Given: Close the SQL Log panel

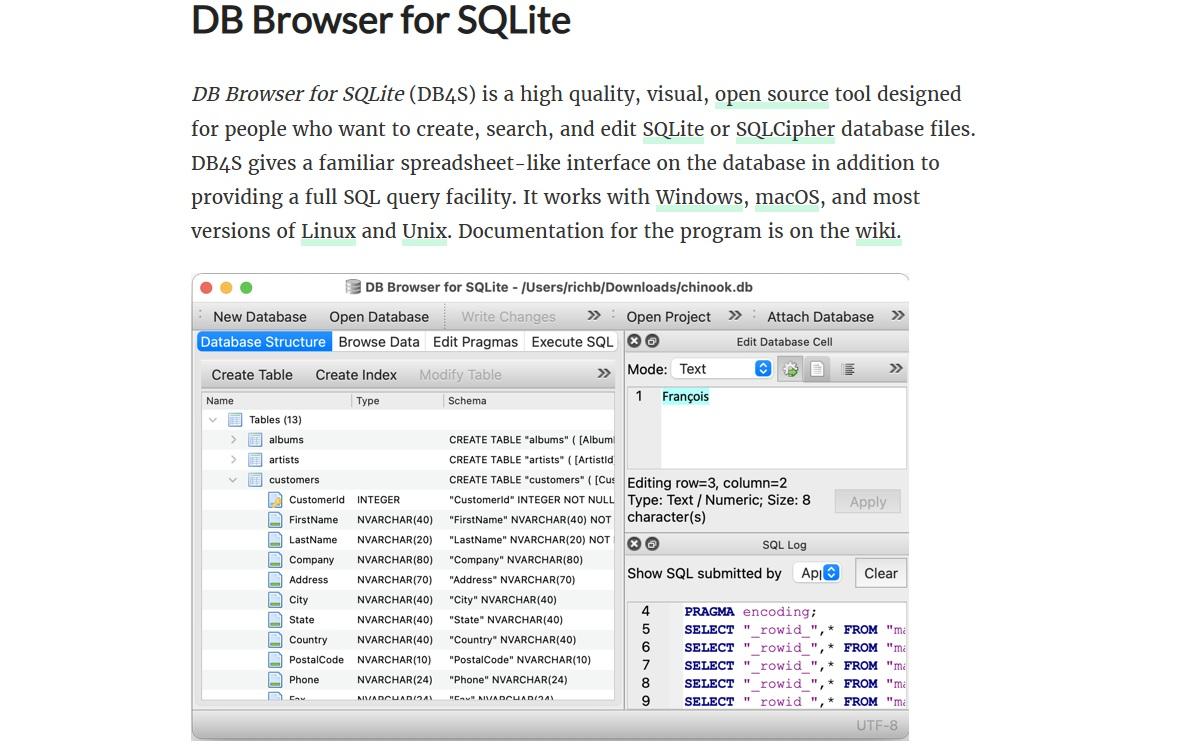Looking at the screenshot, I should (x=634, y=544).
